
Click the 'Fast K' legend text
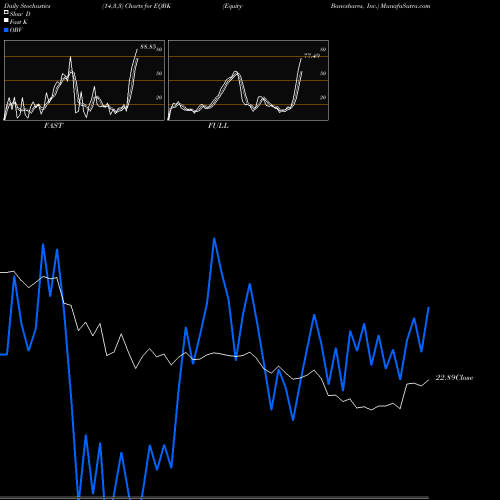tap(19, 22)
